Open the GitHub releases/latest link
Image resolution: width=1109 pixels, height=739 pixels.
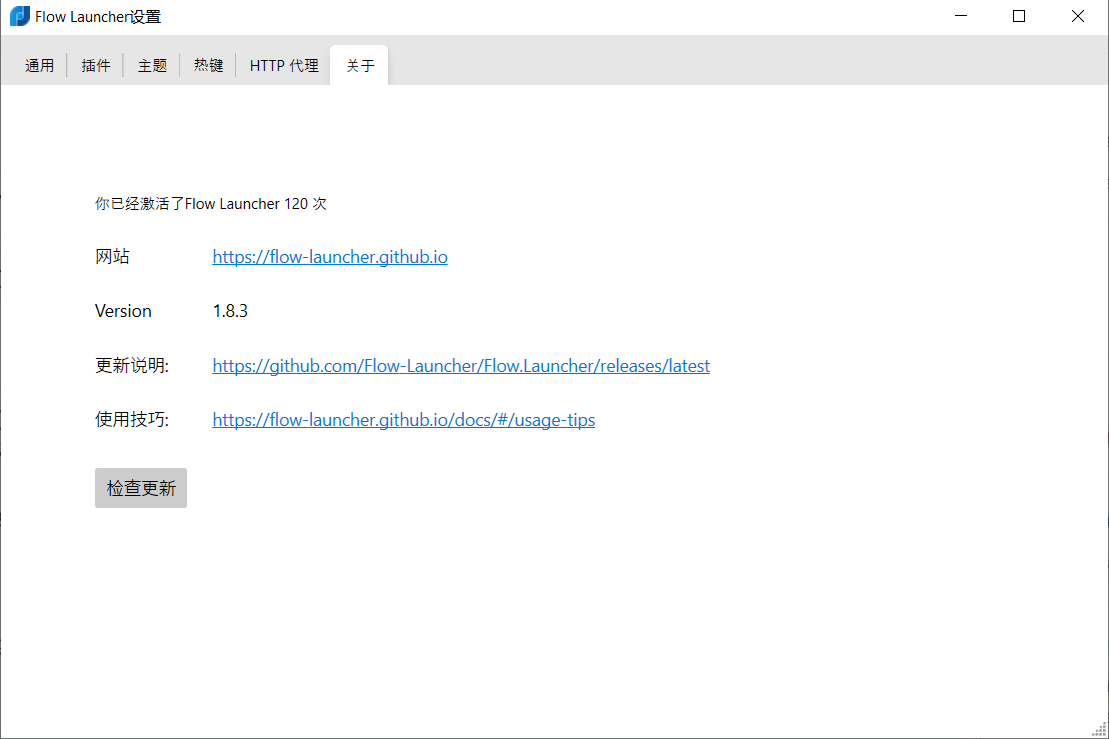pyautogui.click(x=460, y=366)
